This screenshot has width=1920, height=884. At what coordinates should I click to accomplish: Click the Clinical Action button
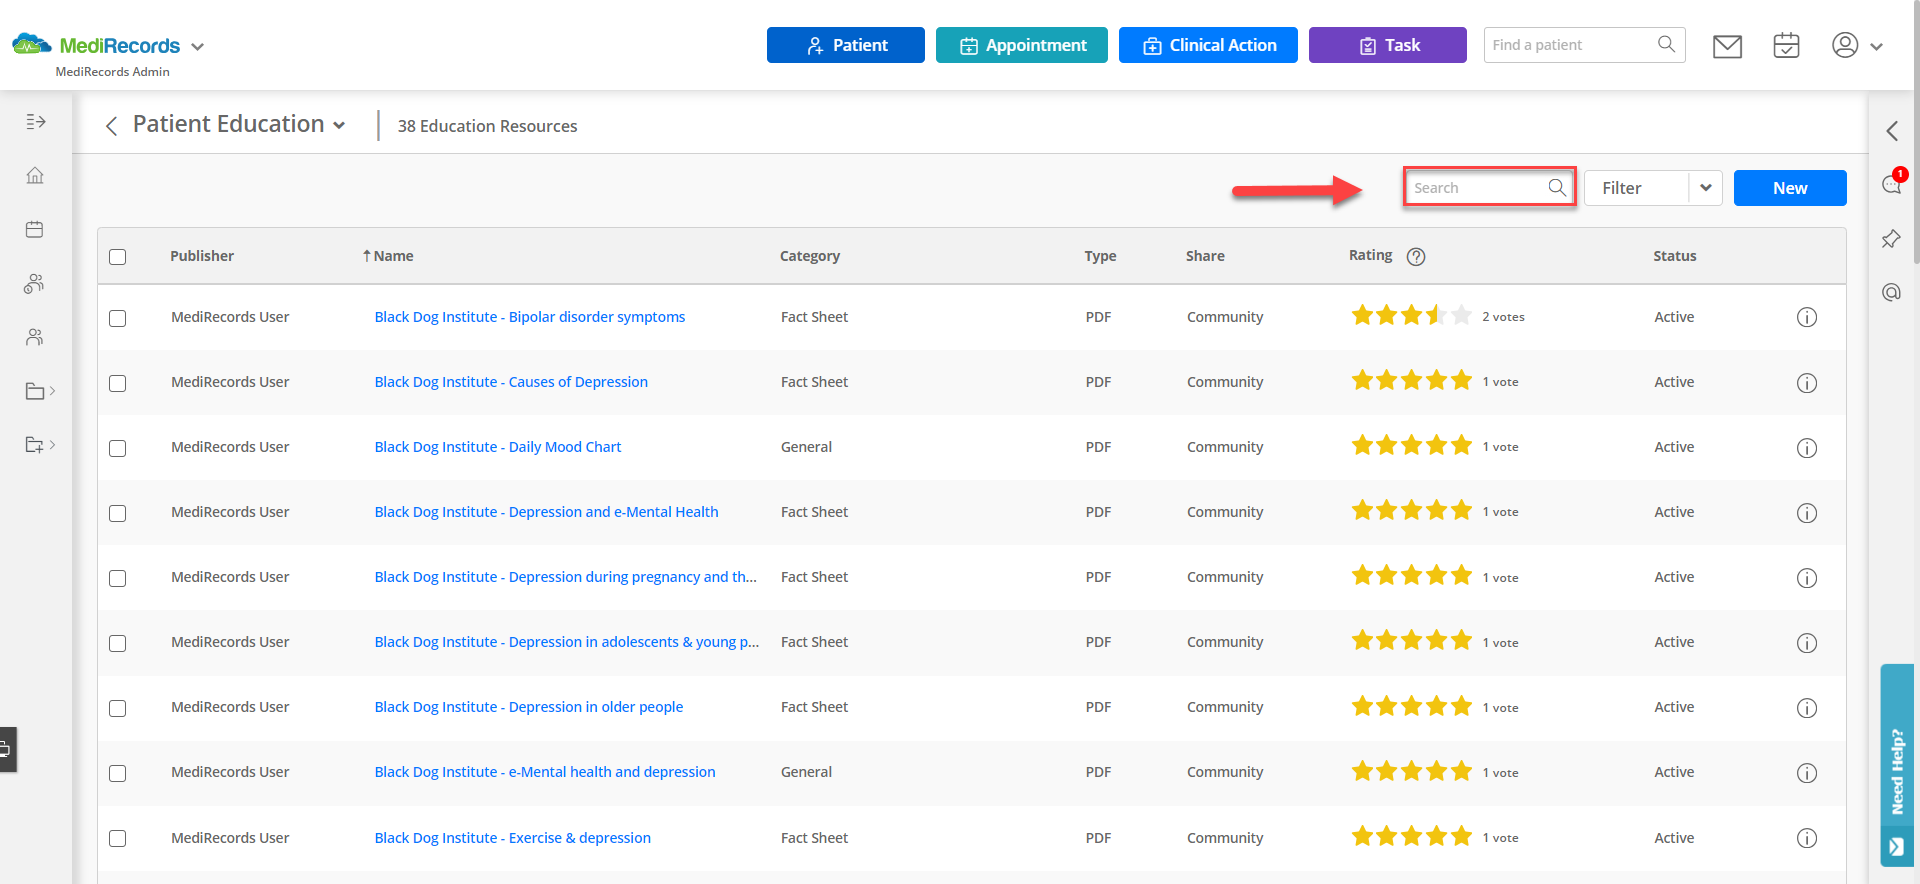pyautogui.click(x=1208, y=45)
